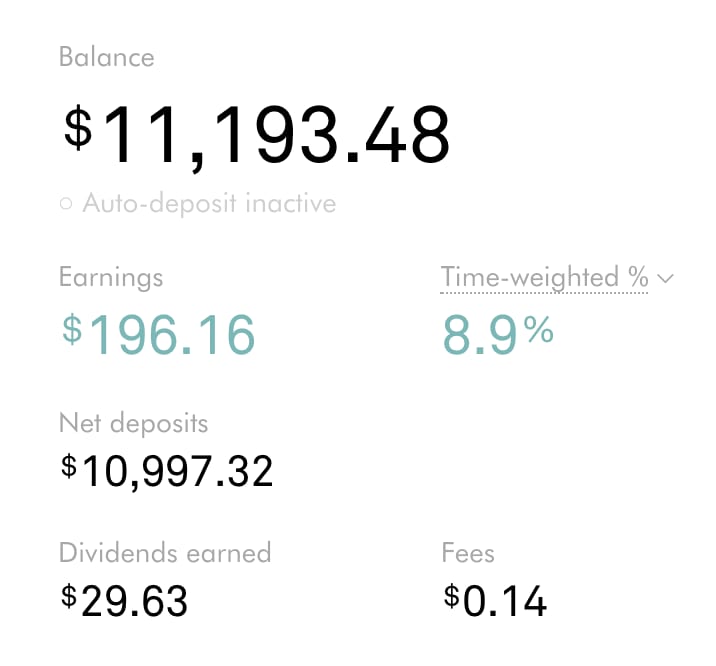Screen dimensions: 716x666
Task: Tap the Net deposits label
Action: pos(134,423)
